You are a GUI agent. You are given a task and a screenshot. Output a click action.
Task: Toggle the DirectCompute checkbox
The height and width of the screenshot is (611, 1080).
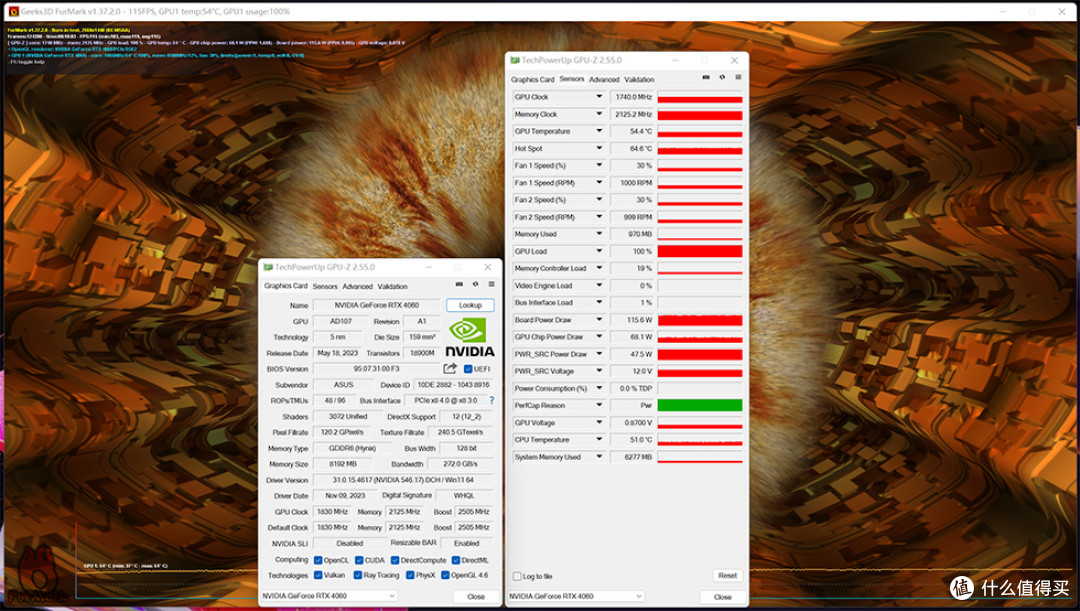click(x=394, y=560)
